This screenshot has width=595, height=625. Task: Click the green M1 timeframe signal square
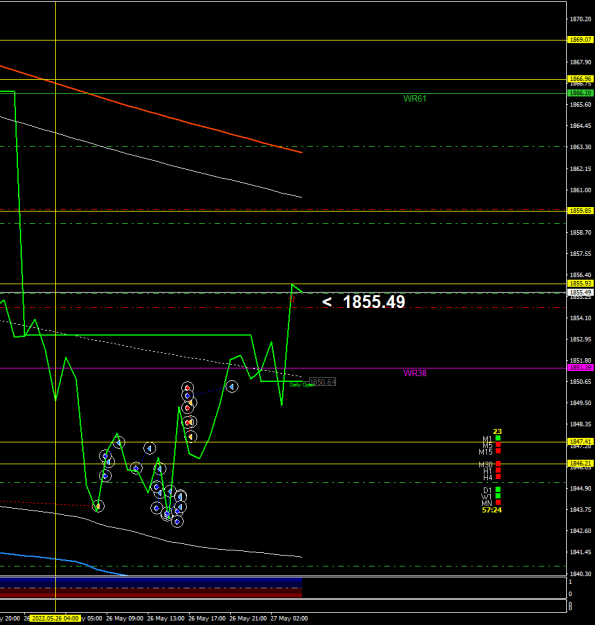click(x=498, y=438)
